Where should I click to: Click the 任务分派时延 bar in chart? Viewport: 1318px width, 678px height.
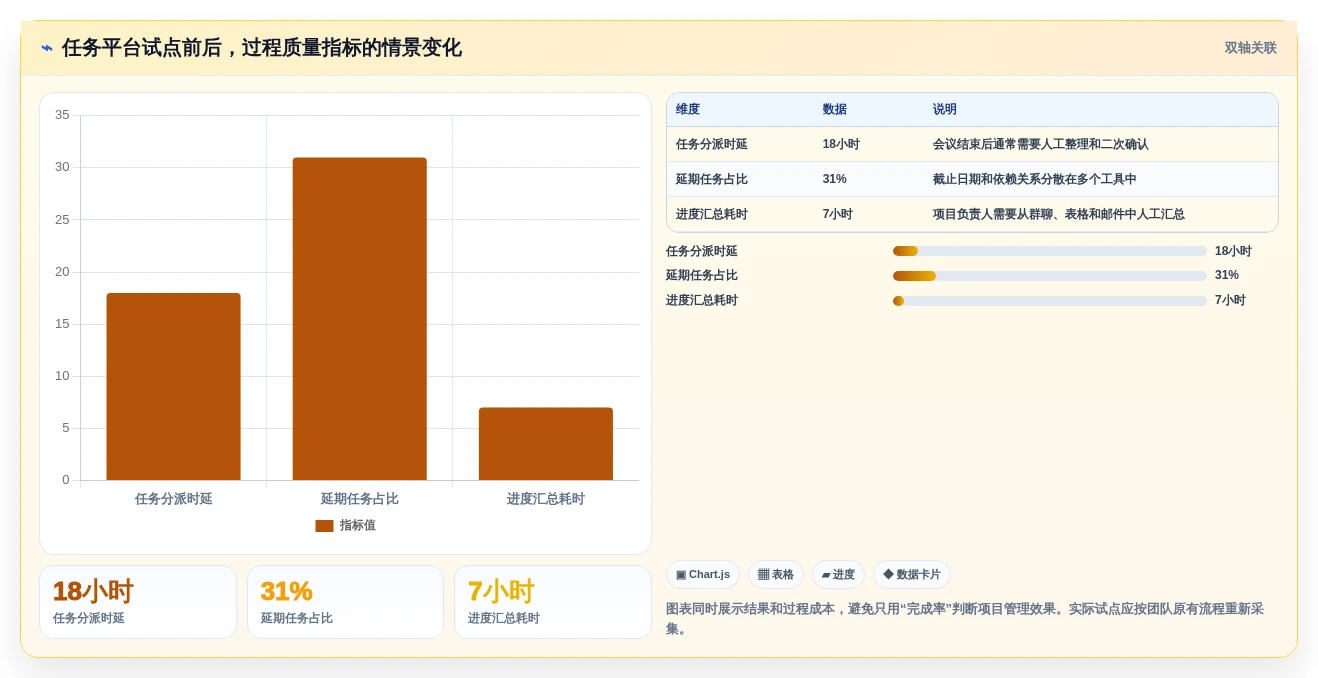pyautogui.click(x=173, y=387)
